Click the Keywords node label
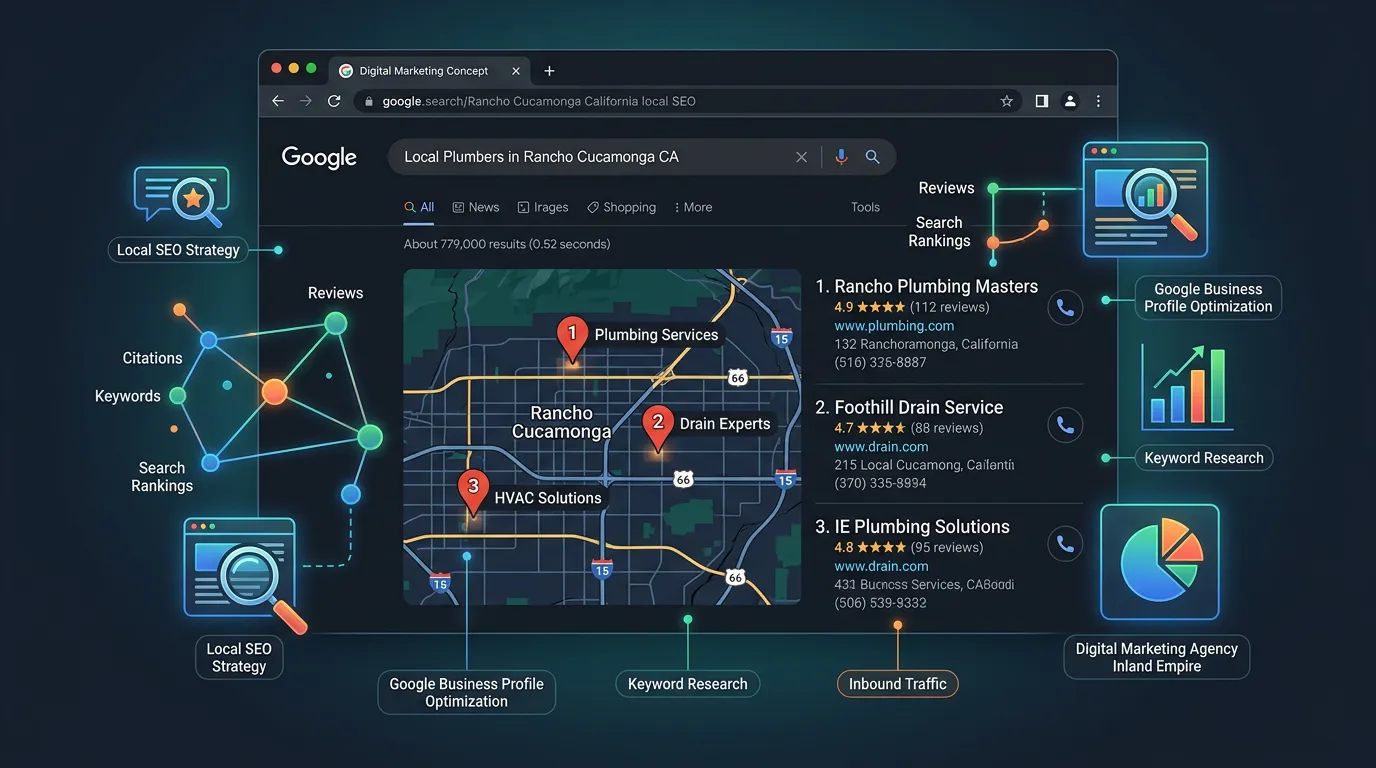The image size is (1376, 768). 127,396
